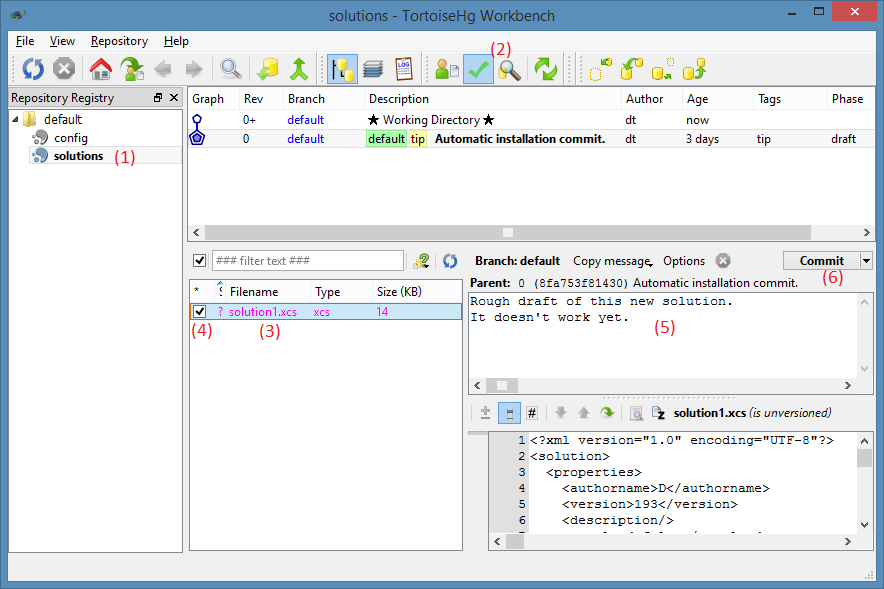884x589 pixels.
Task: Select the green checkmark Commit view icon
Action: coord(478,69)
